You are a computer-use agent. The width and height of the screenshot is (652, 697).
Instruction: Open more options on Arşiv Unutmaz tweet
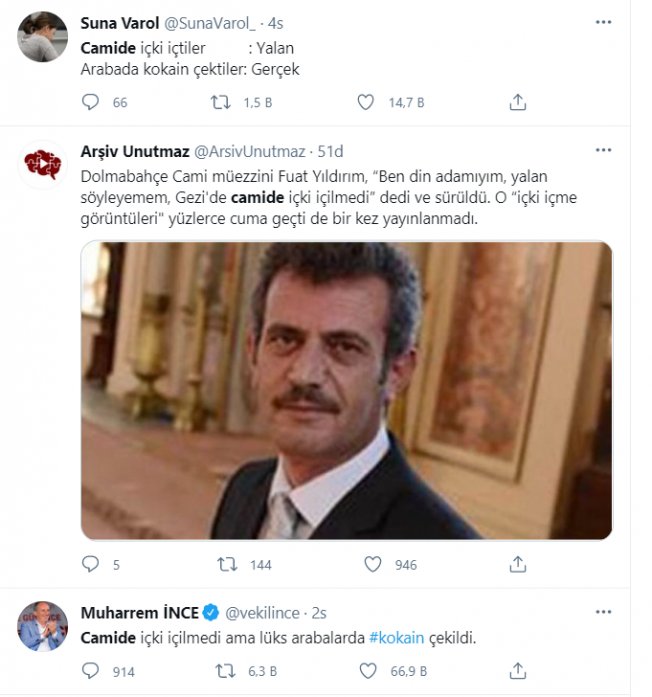603,150
